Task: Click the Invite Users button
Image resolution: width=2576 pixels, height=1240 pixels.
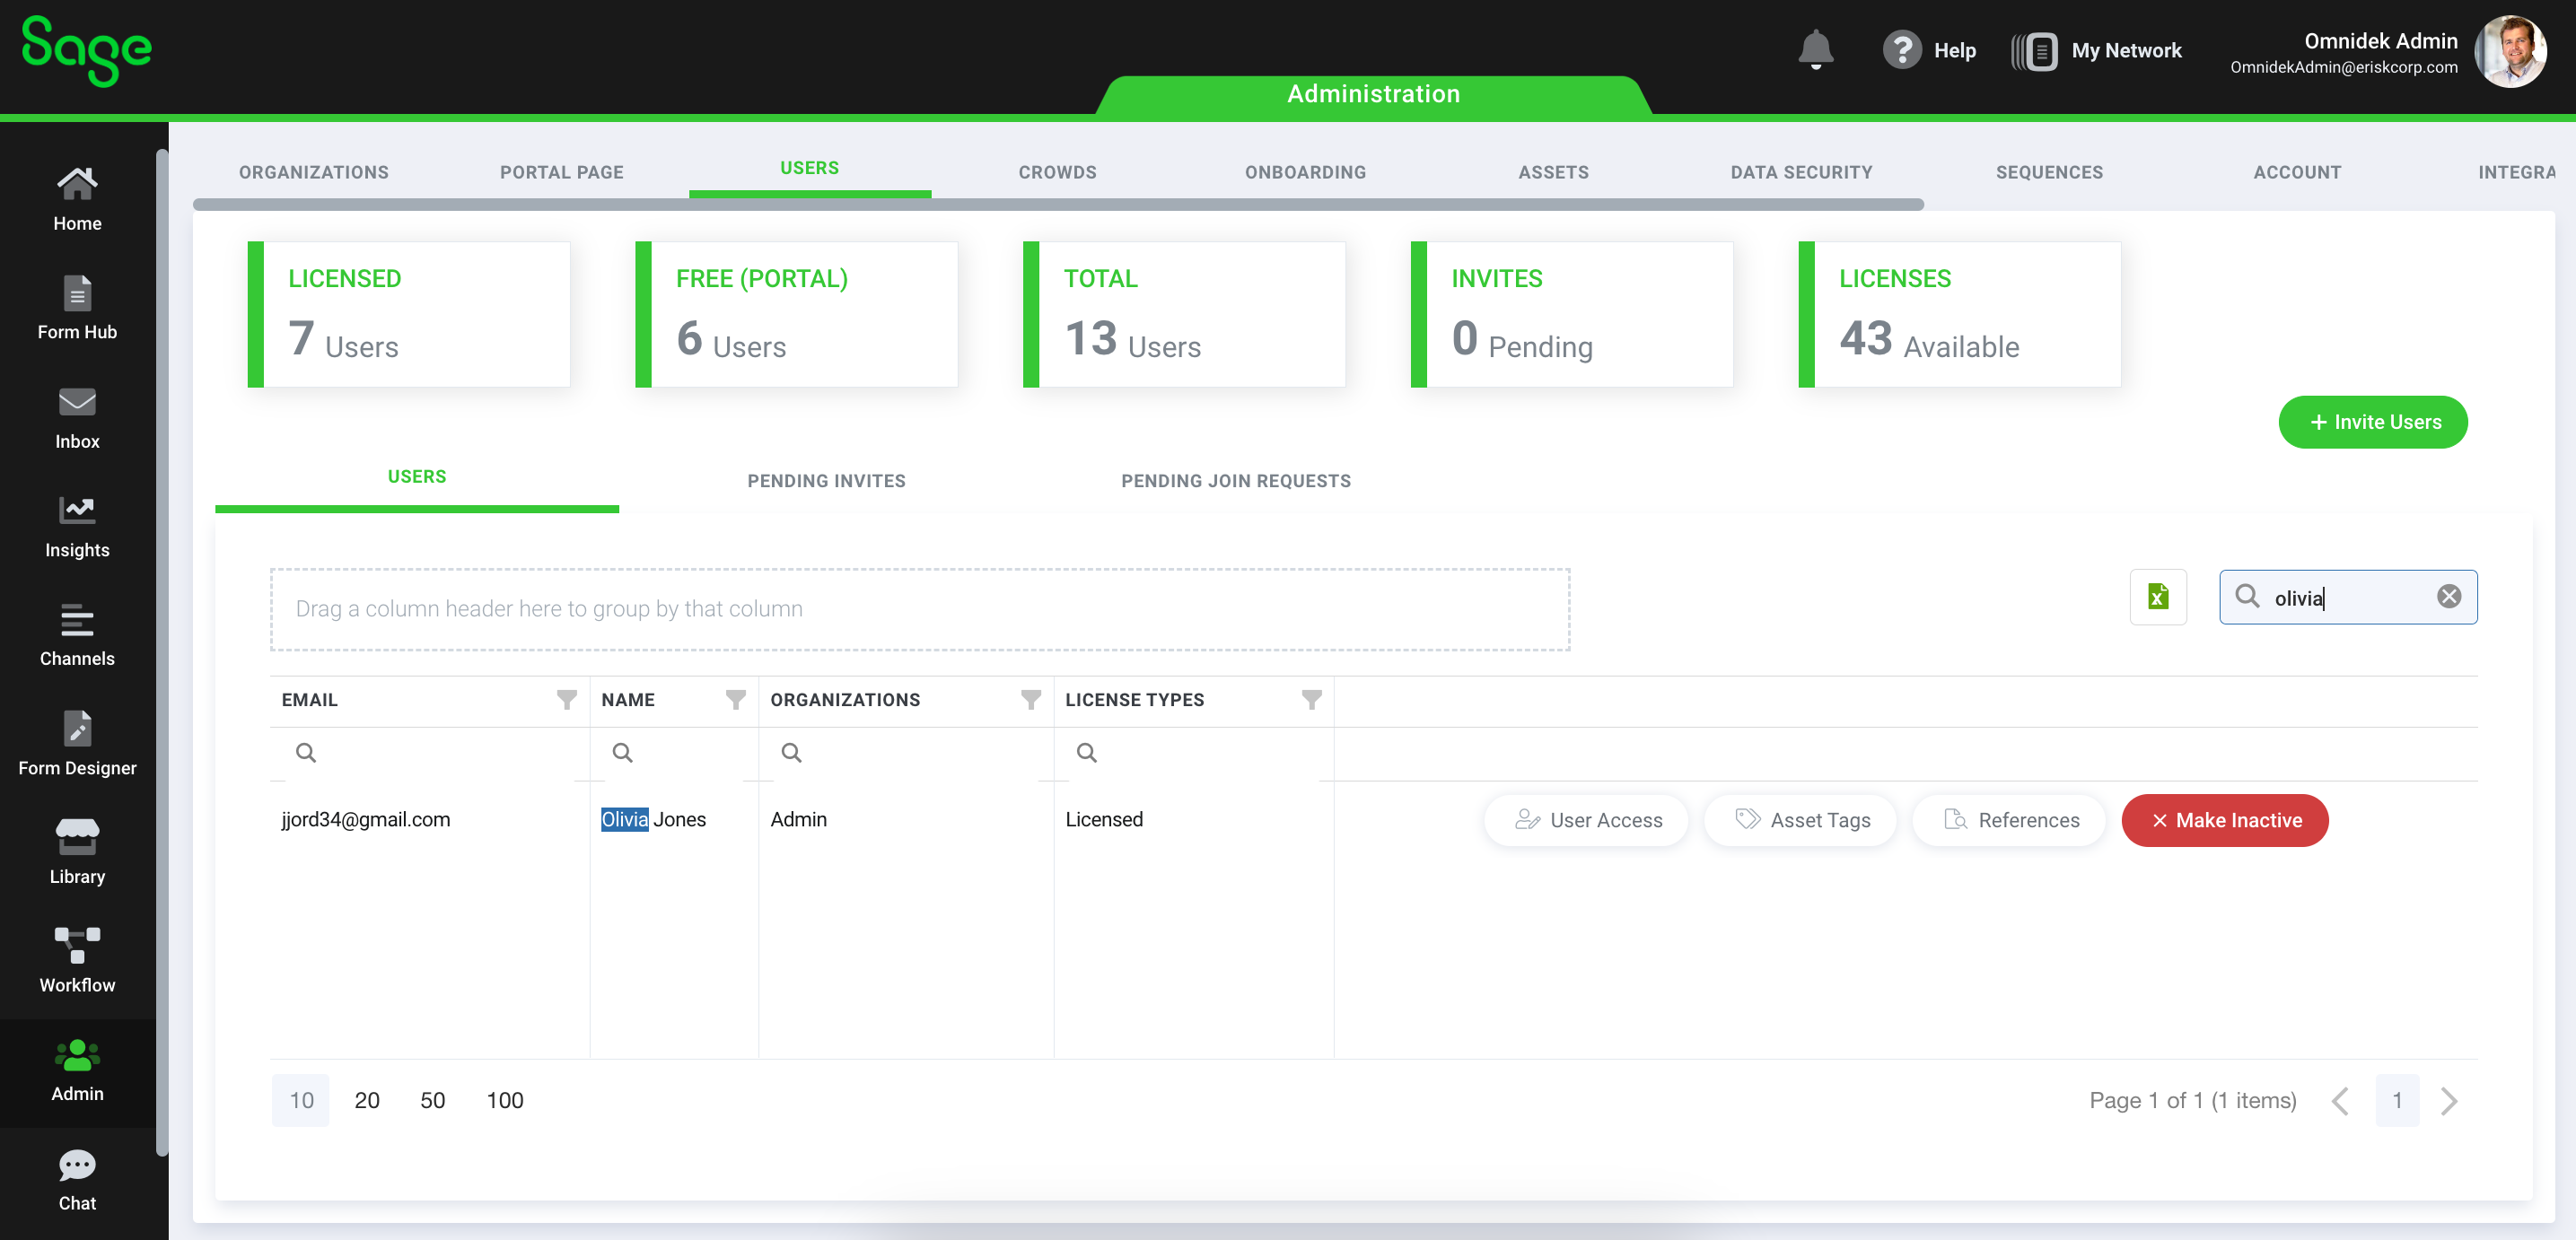Action: (x=2372, y=422)
